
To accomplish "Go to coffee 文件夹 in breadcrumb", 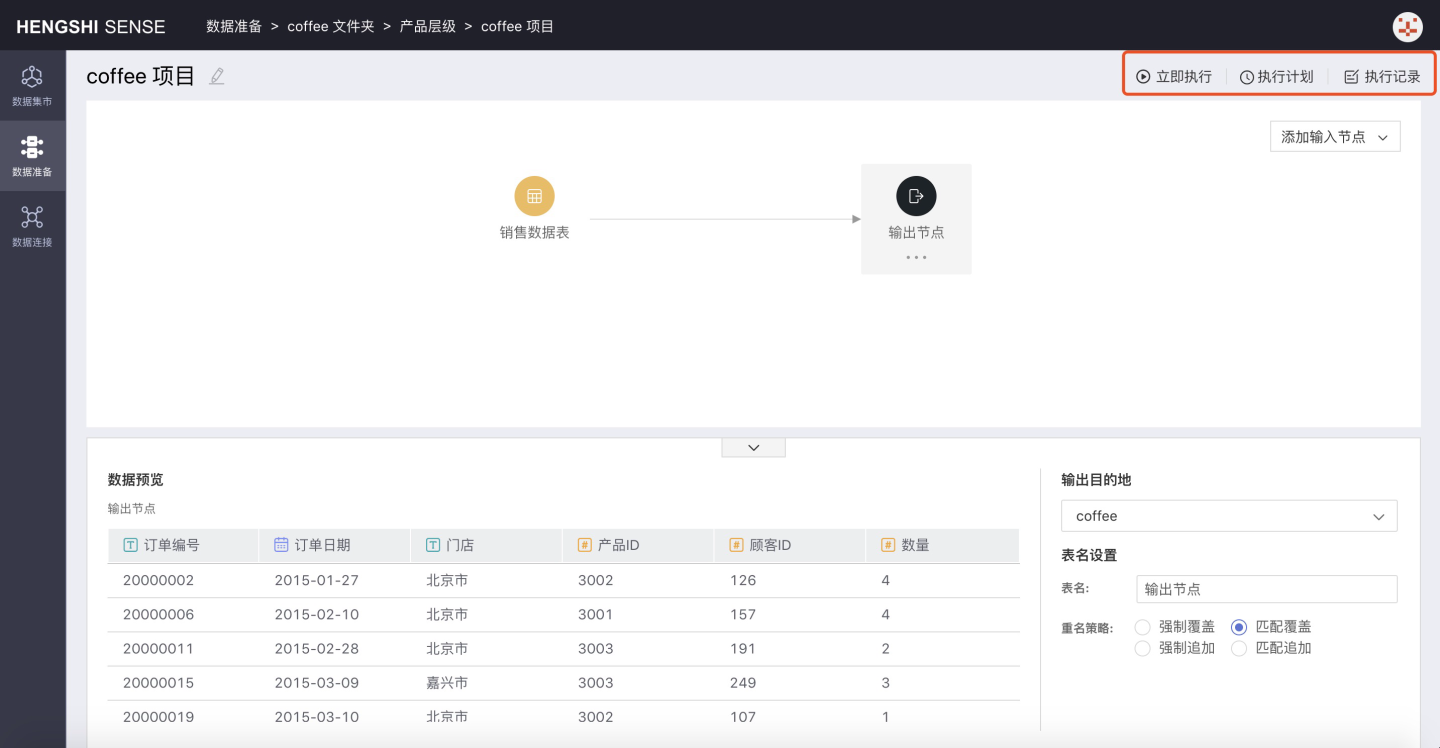I will (x=330, y=27).
